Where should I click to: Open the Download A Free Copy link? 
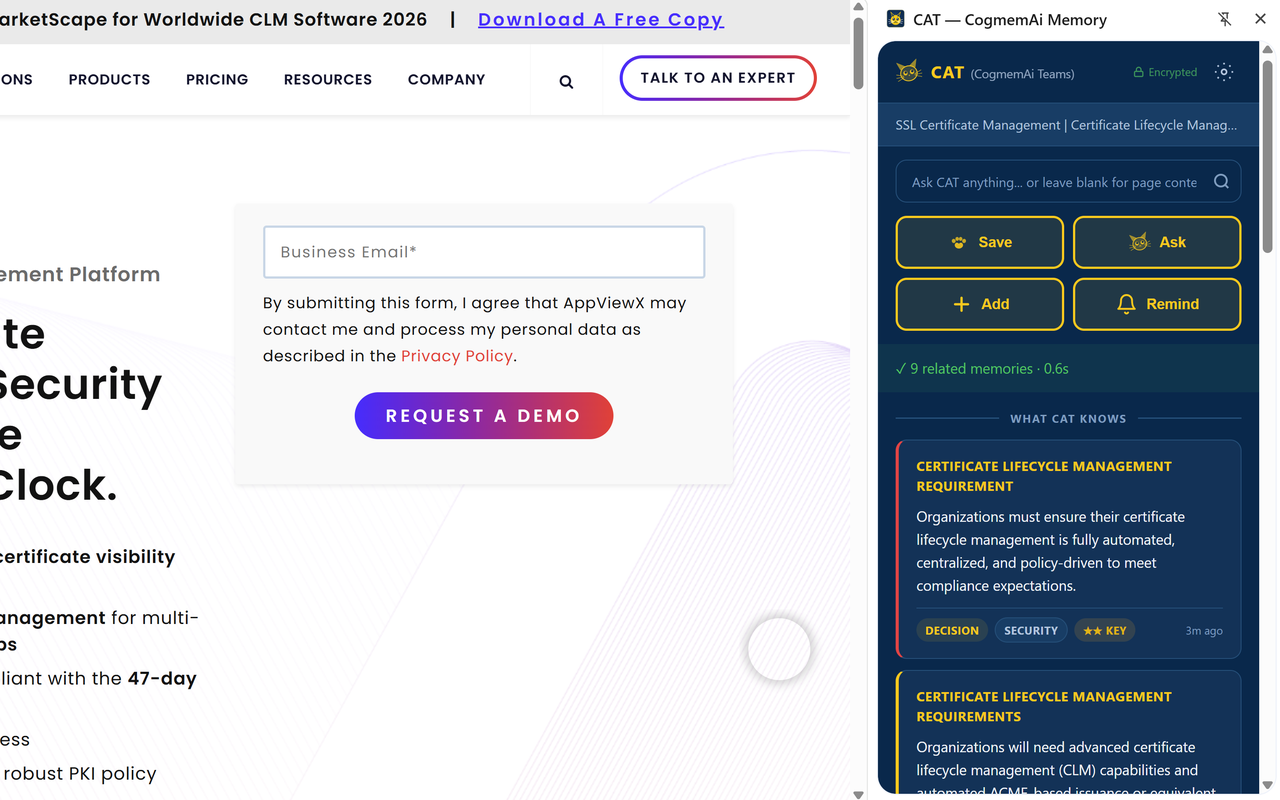(x=601, y=19)
